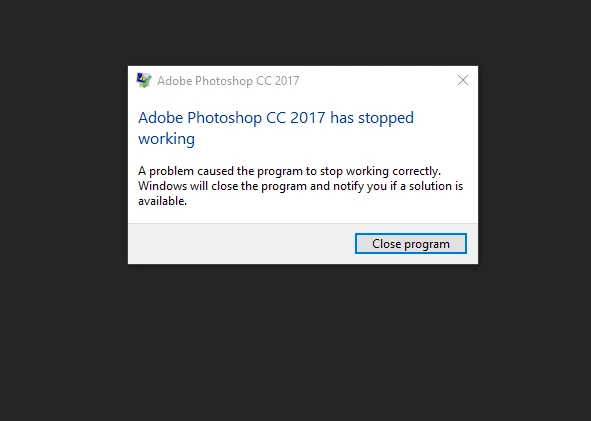This screenshot has height=421, width=591.
Task: Click the Windows error reporting icon in title bar
Action: [x=144, y=80]
